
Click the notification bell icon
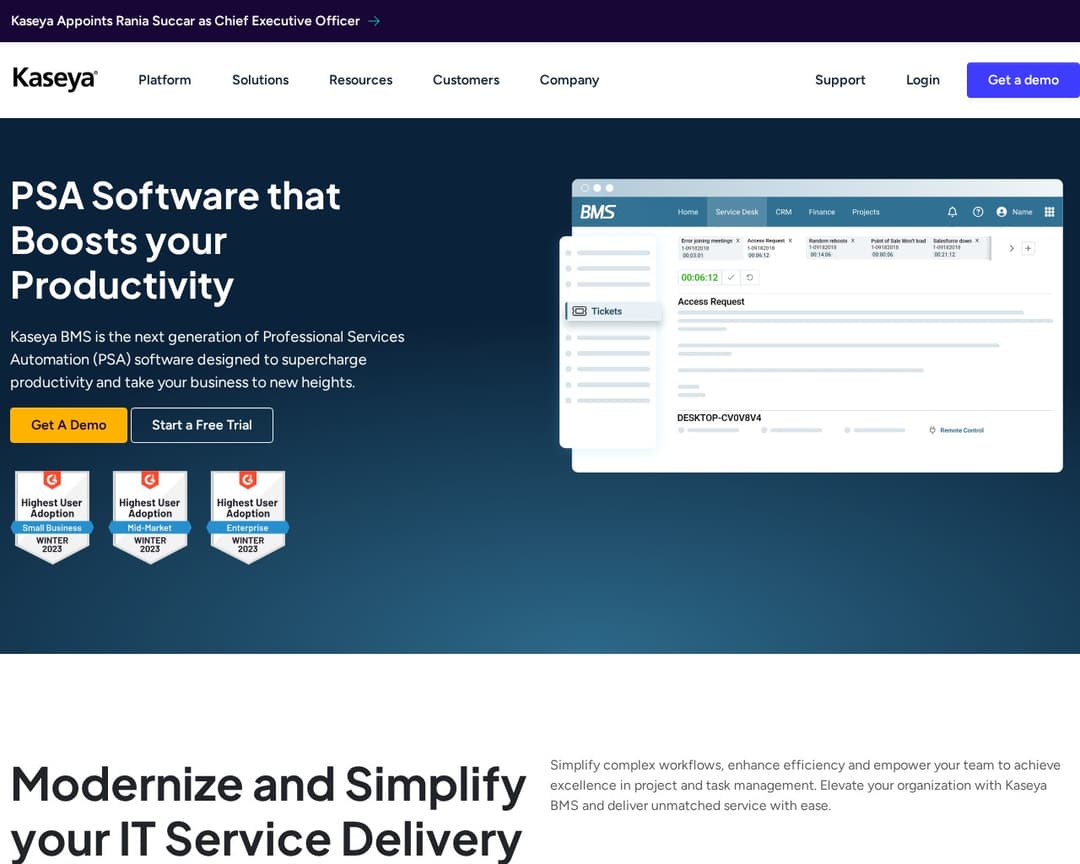953,212
